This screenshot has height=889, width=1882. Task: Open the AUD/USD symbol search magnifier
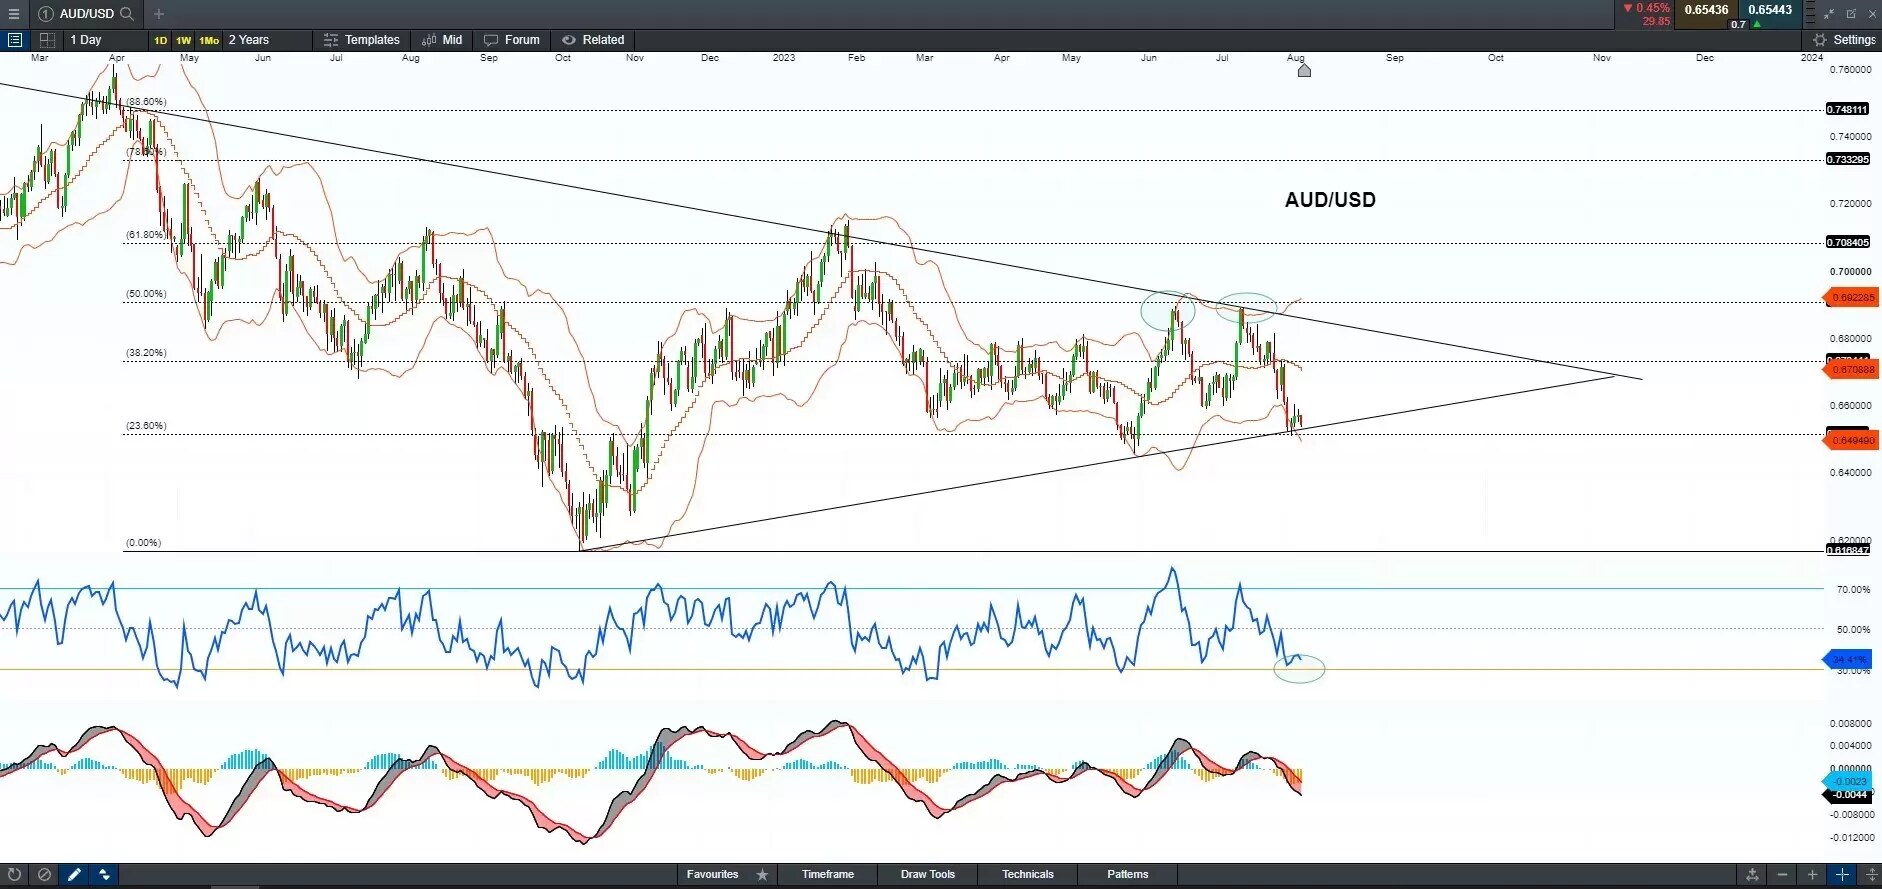pyautogui.click(x=127, y=14)
